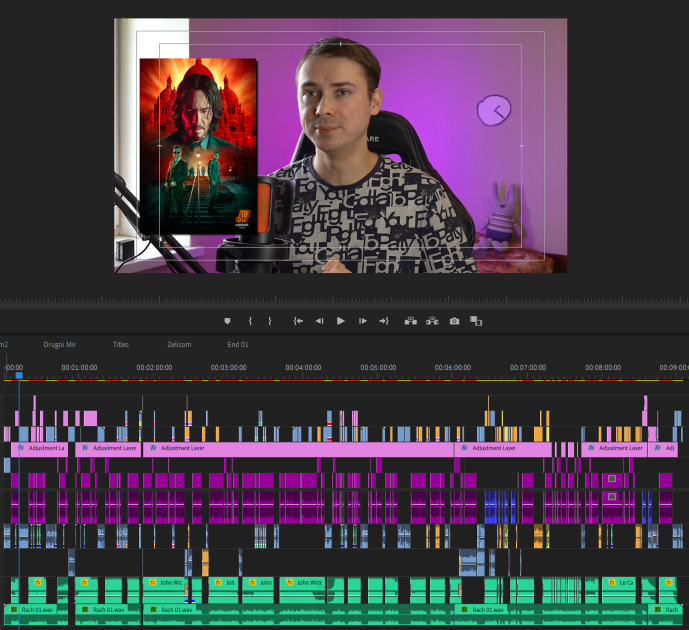The width and height of the screenshot is (689, 630).
Task: Click the Go to Out point button
Action: pyautogui.click(x=383, y=321)
